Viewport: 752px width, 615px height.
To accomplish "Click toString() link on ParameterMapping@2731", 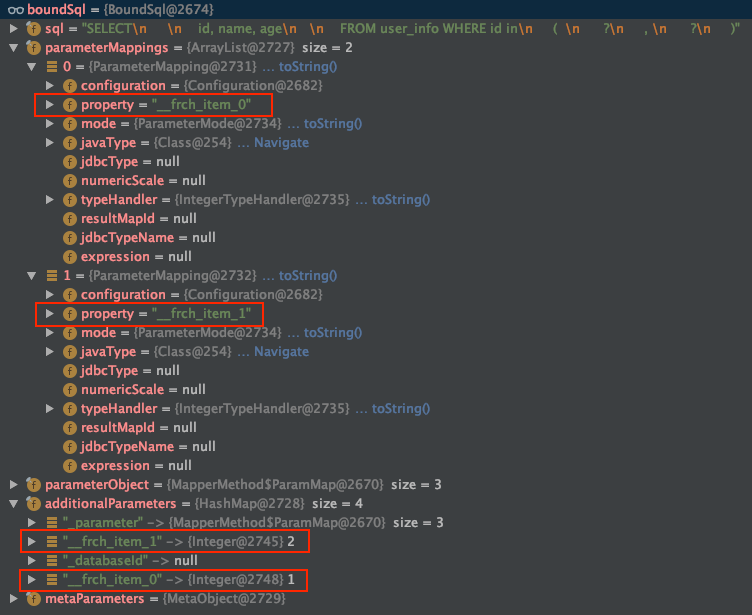I will (x=307, y=67).
